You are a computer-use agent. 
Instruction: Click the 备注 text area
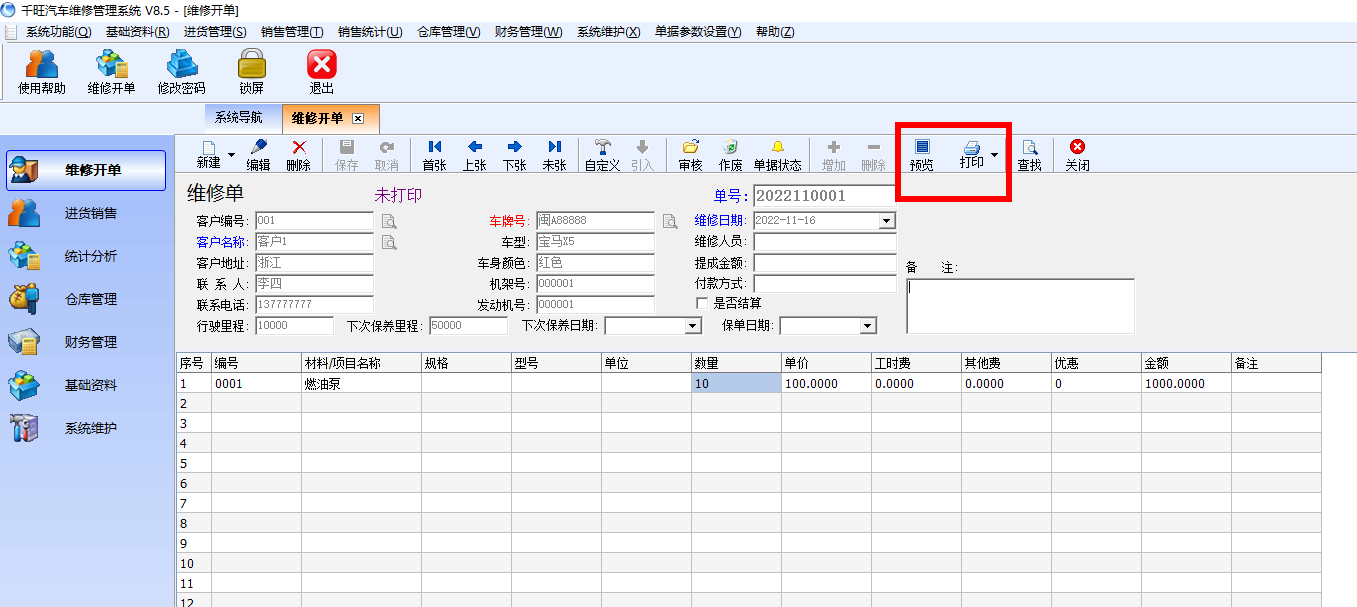(1020, 305)
